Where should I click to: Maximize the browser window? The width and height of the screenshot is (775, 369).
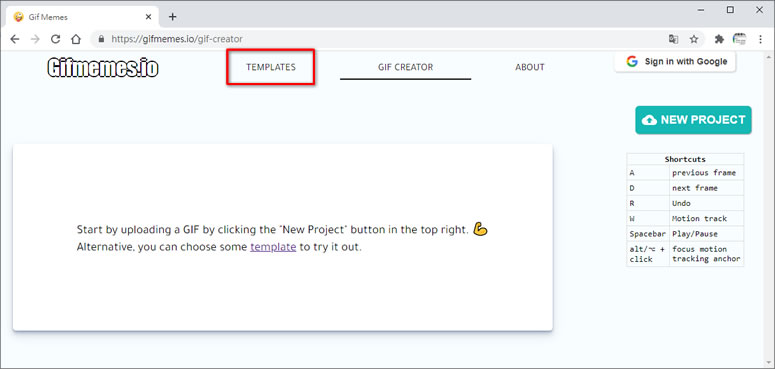[x=731, y=10]
